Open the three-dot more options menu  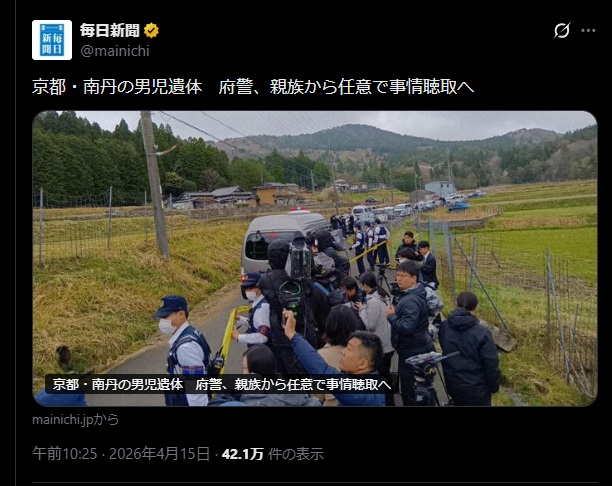point(588,30)
